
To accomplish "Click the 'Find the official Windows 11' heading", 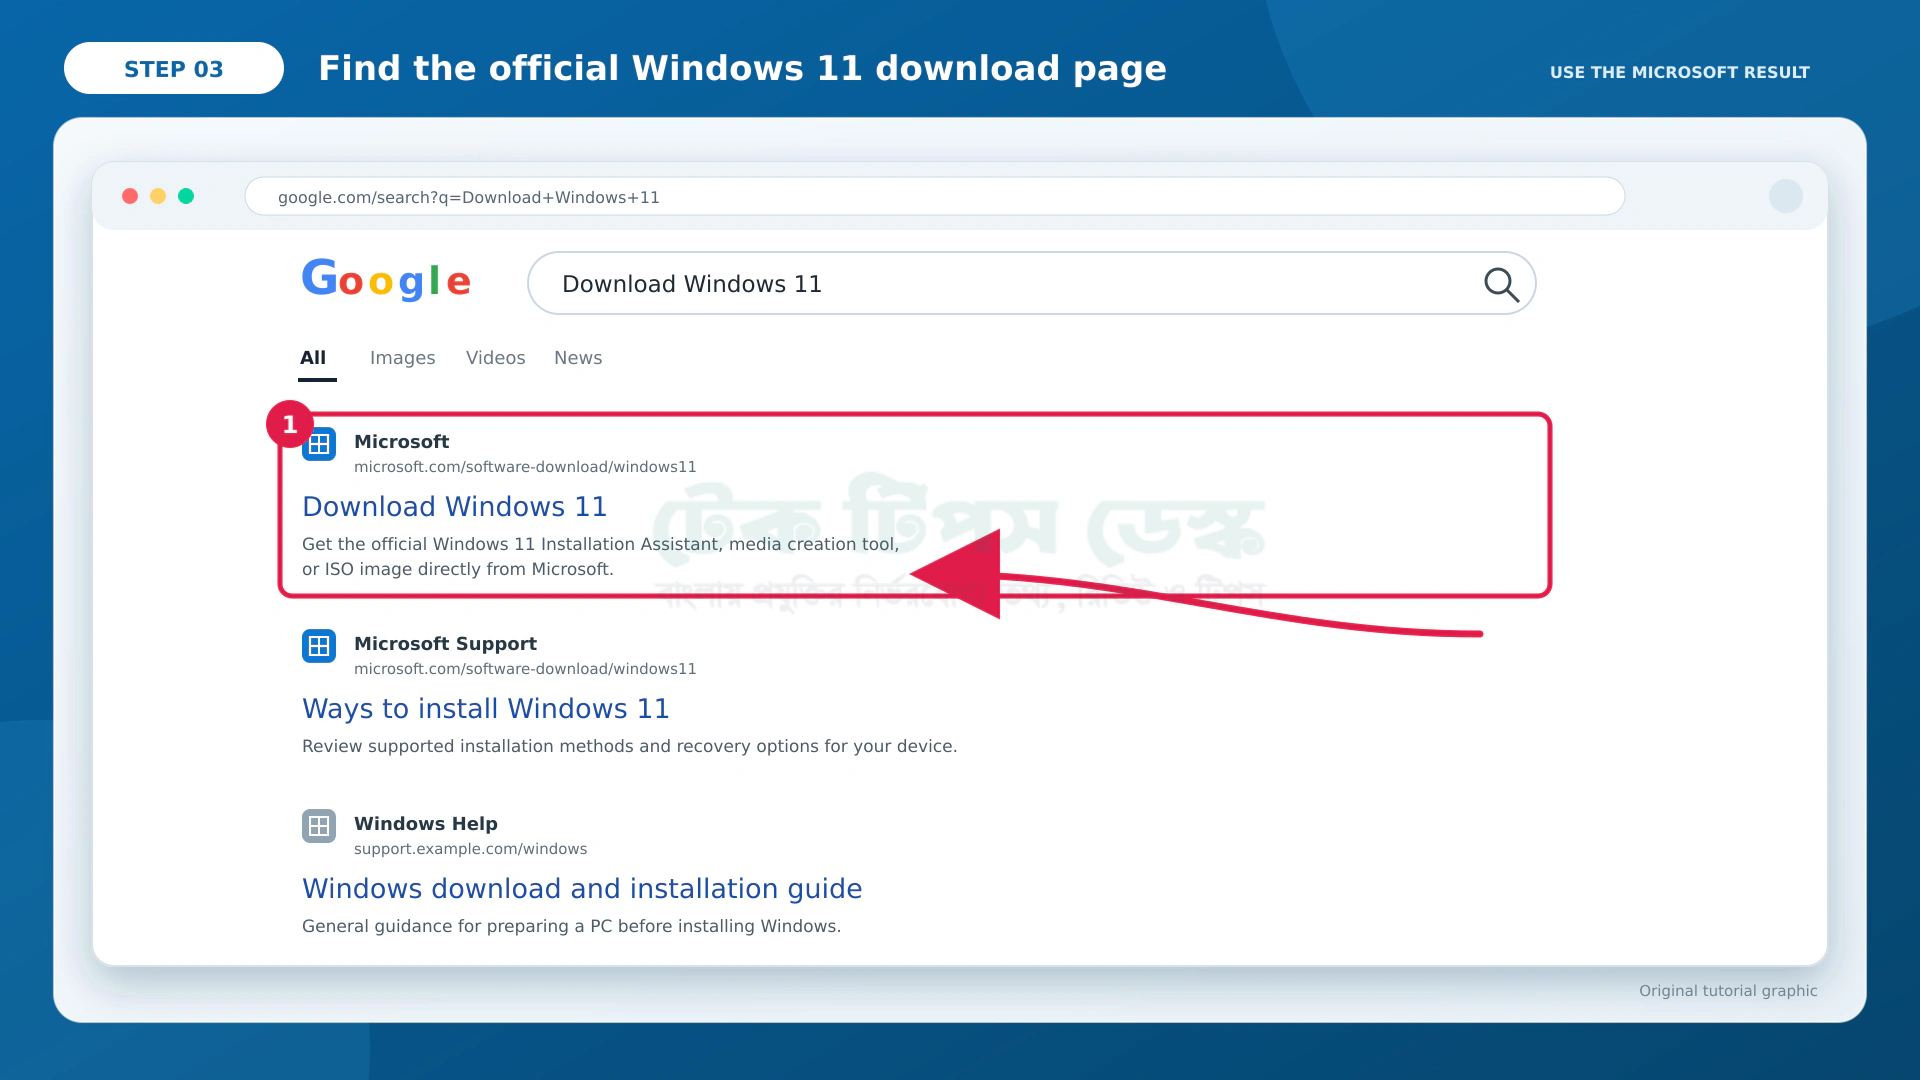I will click(742, 68).
